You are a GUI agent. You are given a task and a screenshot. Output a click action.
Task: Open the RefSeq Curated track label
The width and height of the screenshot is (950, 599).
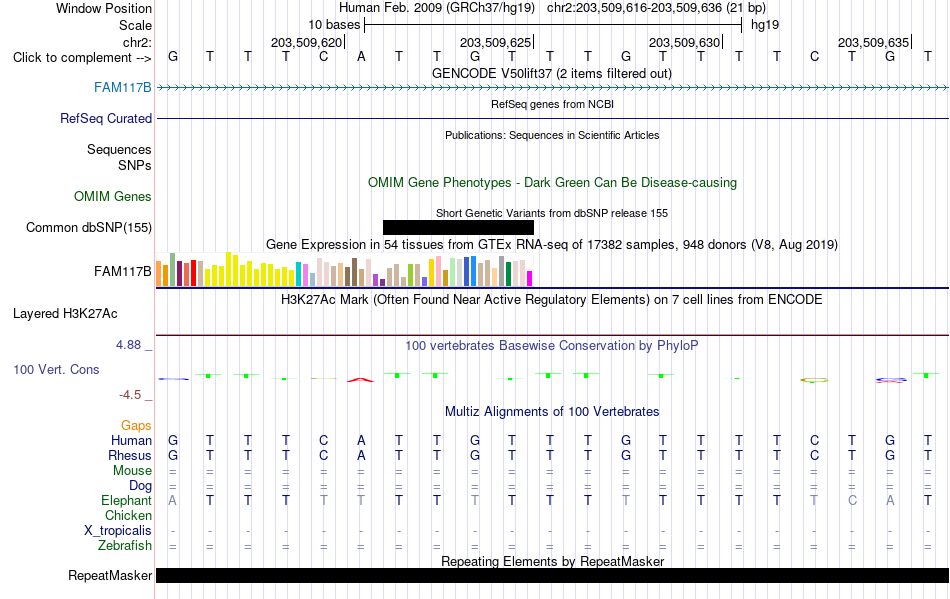[105, 119]
